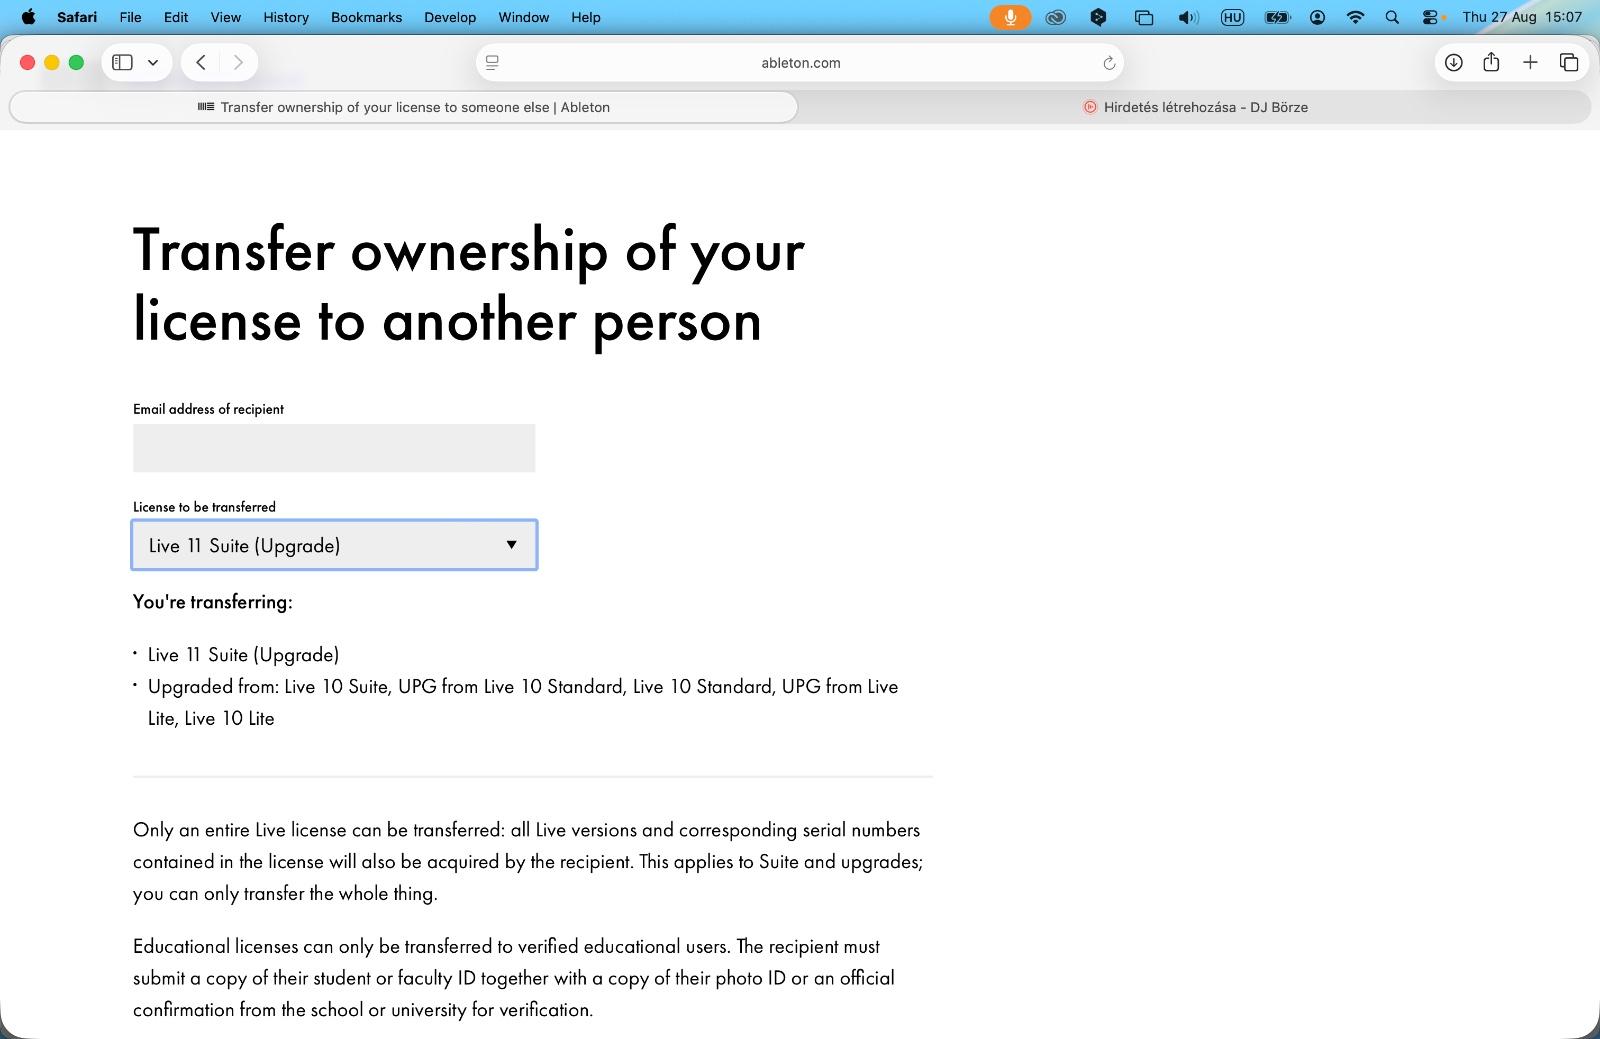Make the Safari window full screen

pos(76,62)
